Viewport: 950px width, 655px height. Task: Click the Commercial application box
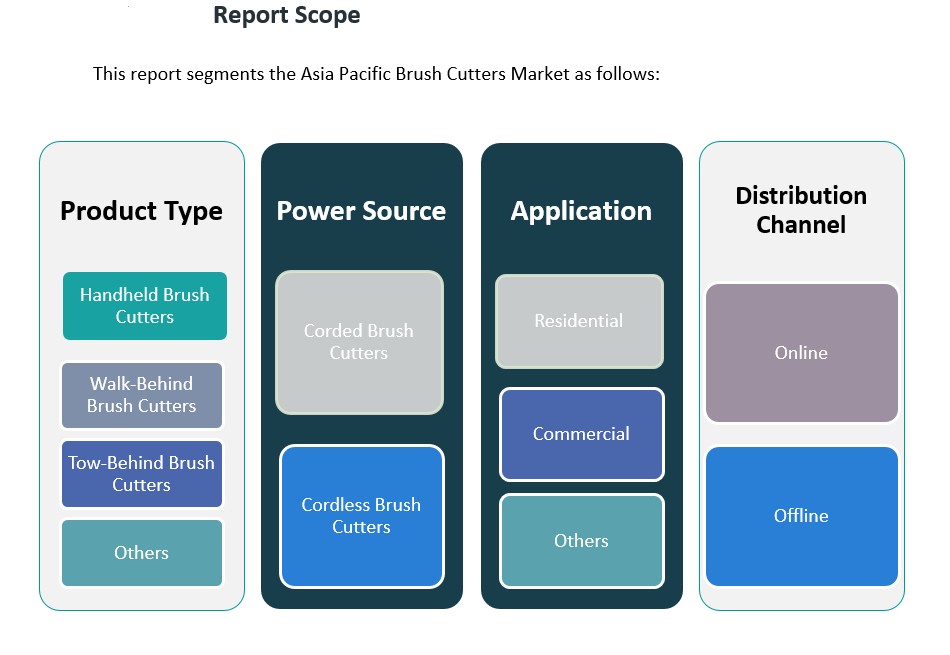[581, 434]
